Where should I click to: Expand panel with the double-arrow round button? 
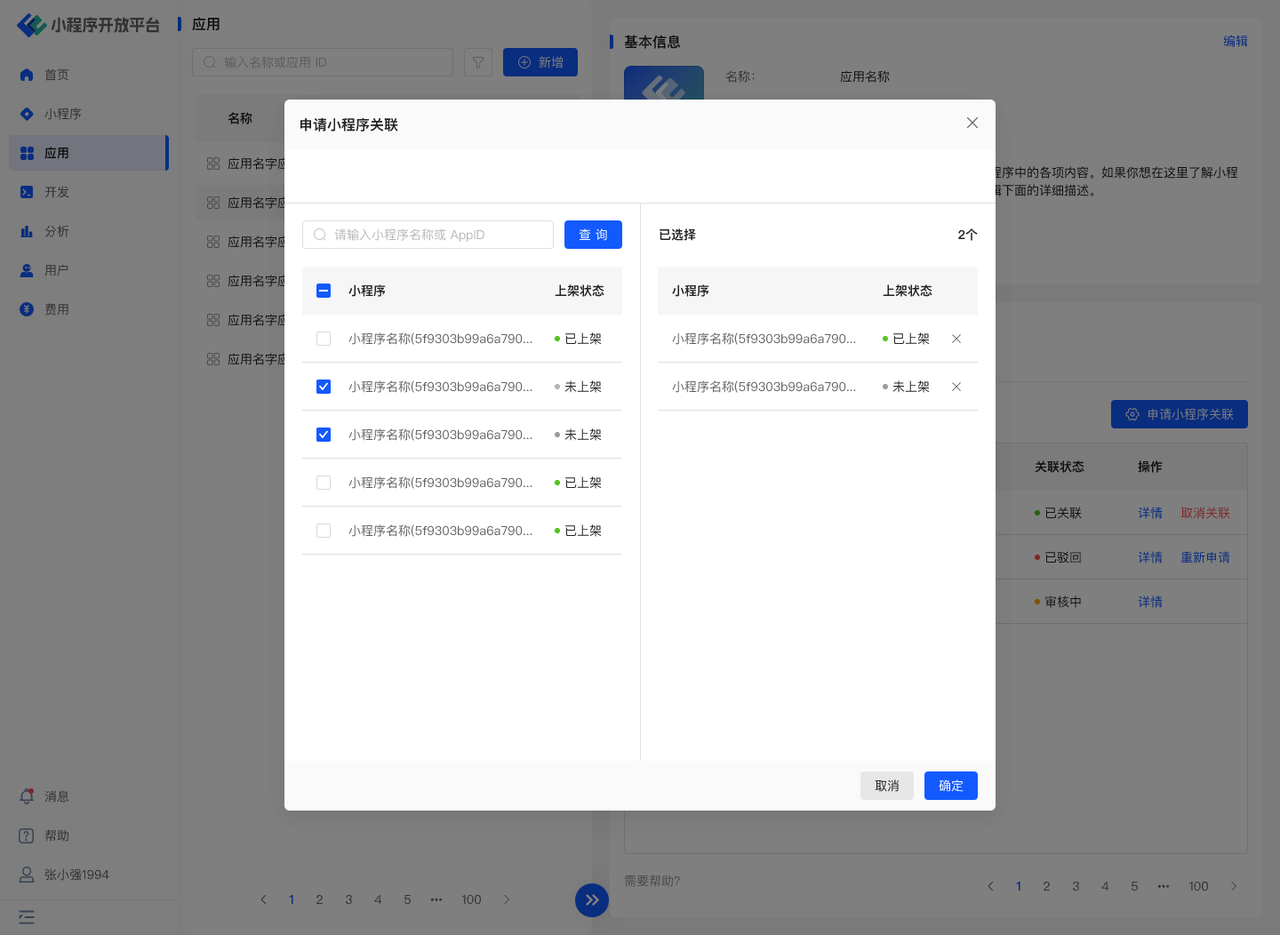click(591, 899)
